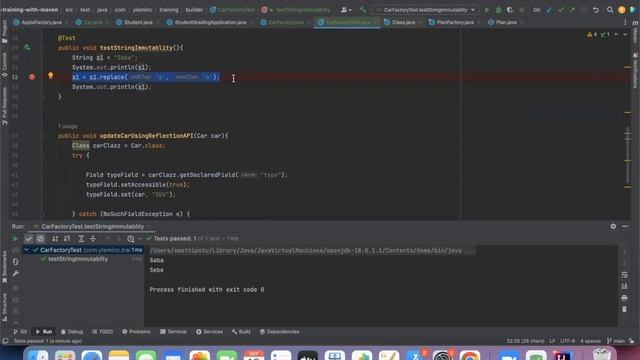This screenshot has height=360, width=640.
Task: Click the coverage icon in Run left sidebar
Action: point(16,262)
